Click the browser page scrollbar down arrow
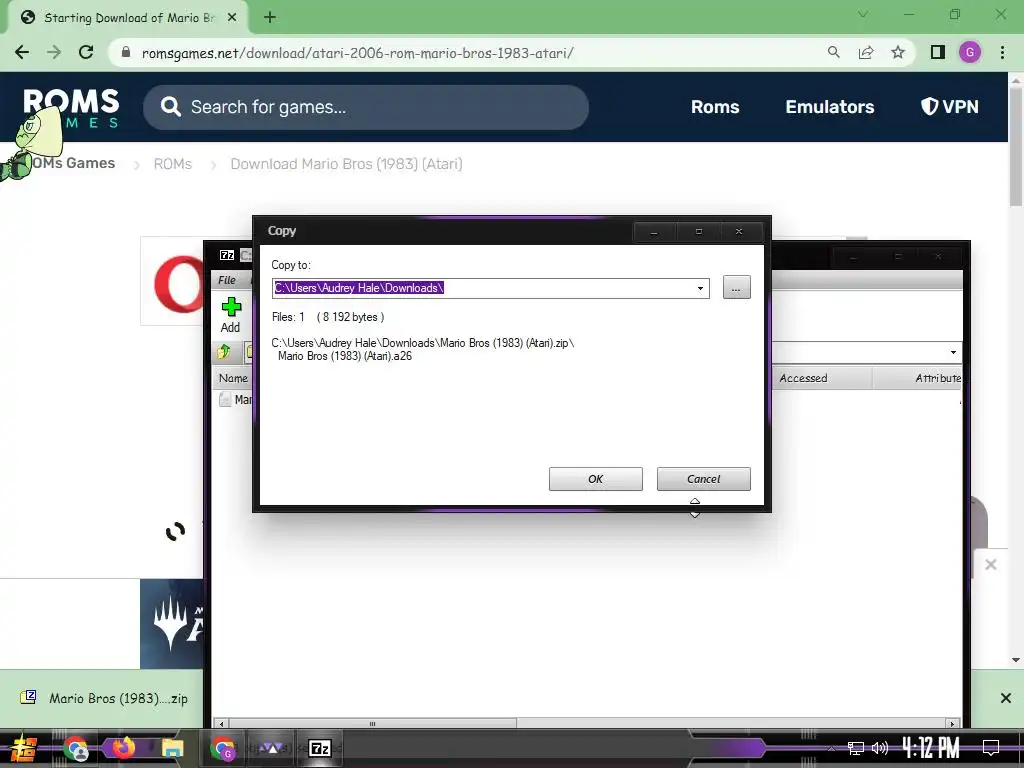 [x=1016, y=660]
